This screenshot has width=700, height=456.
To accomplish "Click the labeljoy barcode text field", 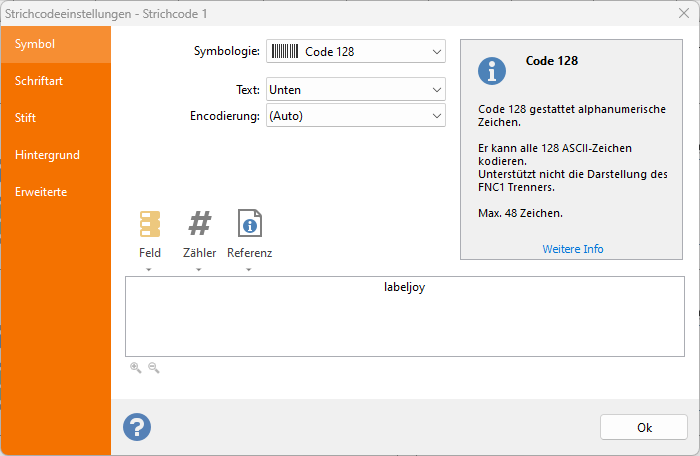I will click(405, 316).
